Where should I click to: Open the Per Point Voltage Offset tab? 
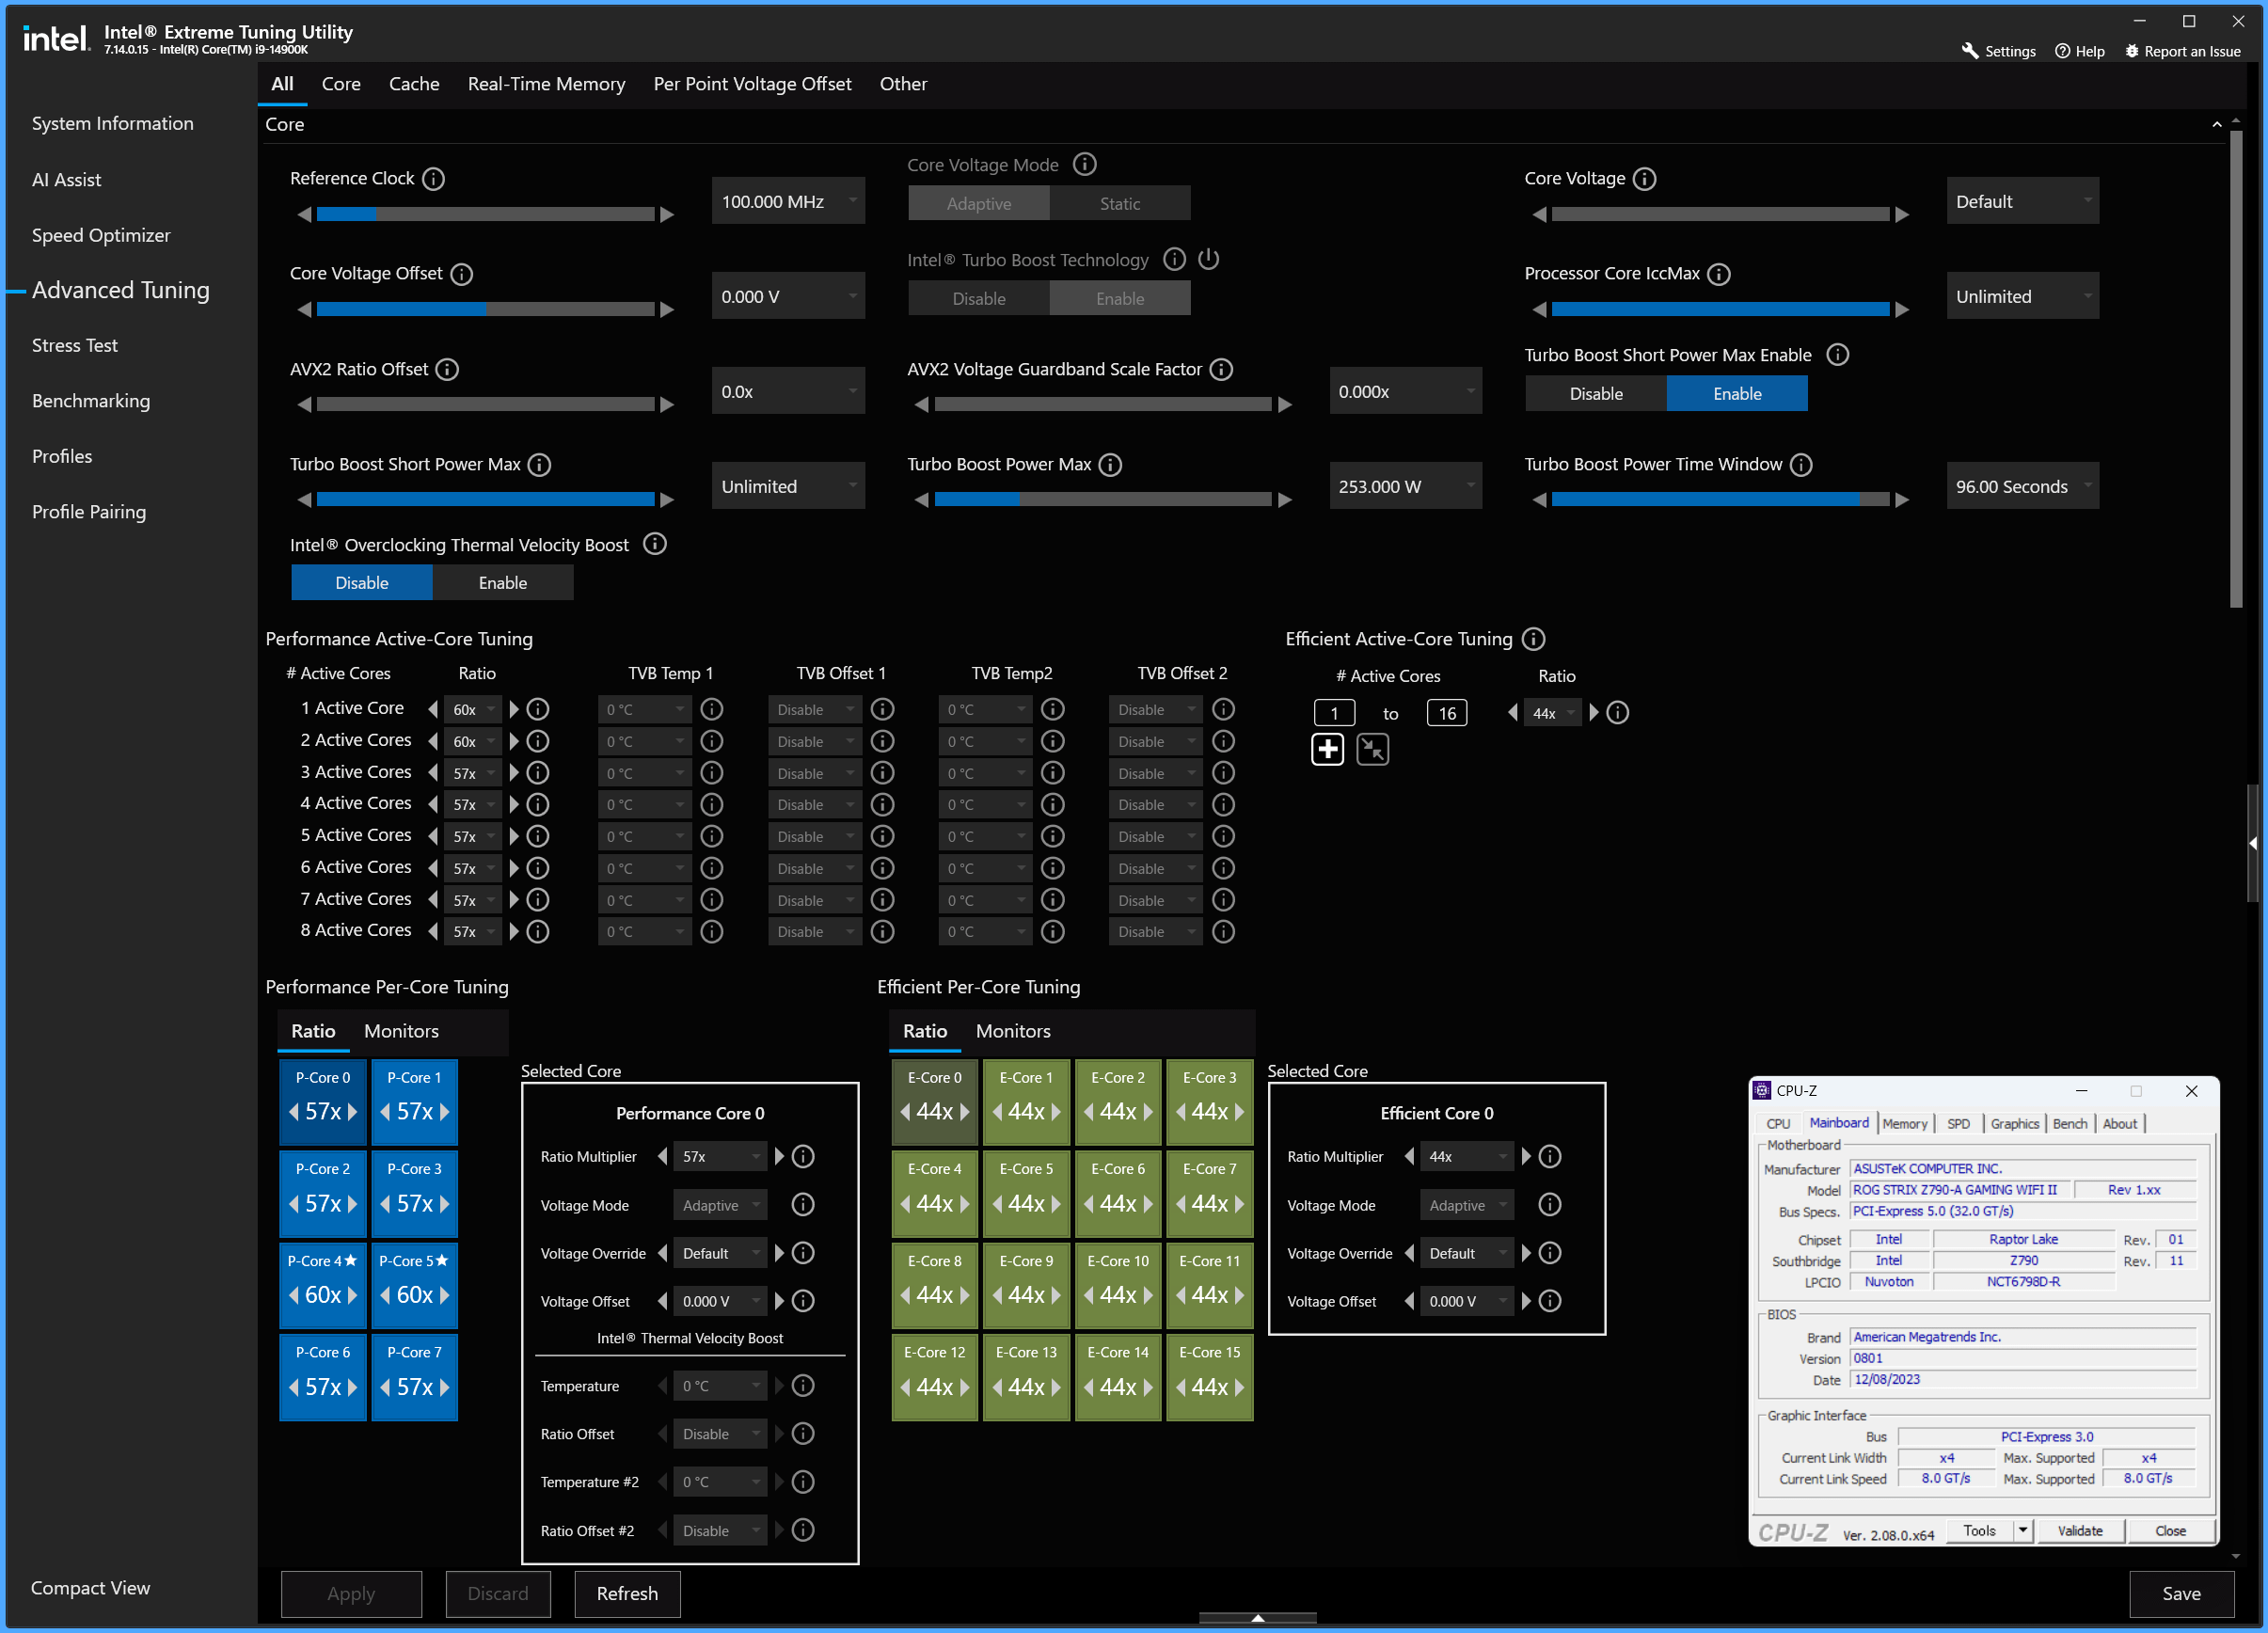pos(752,84)
